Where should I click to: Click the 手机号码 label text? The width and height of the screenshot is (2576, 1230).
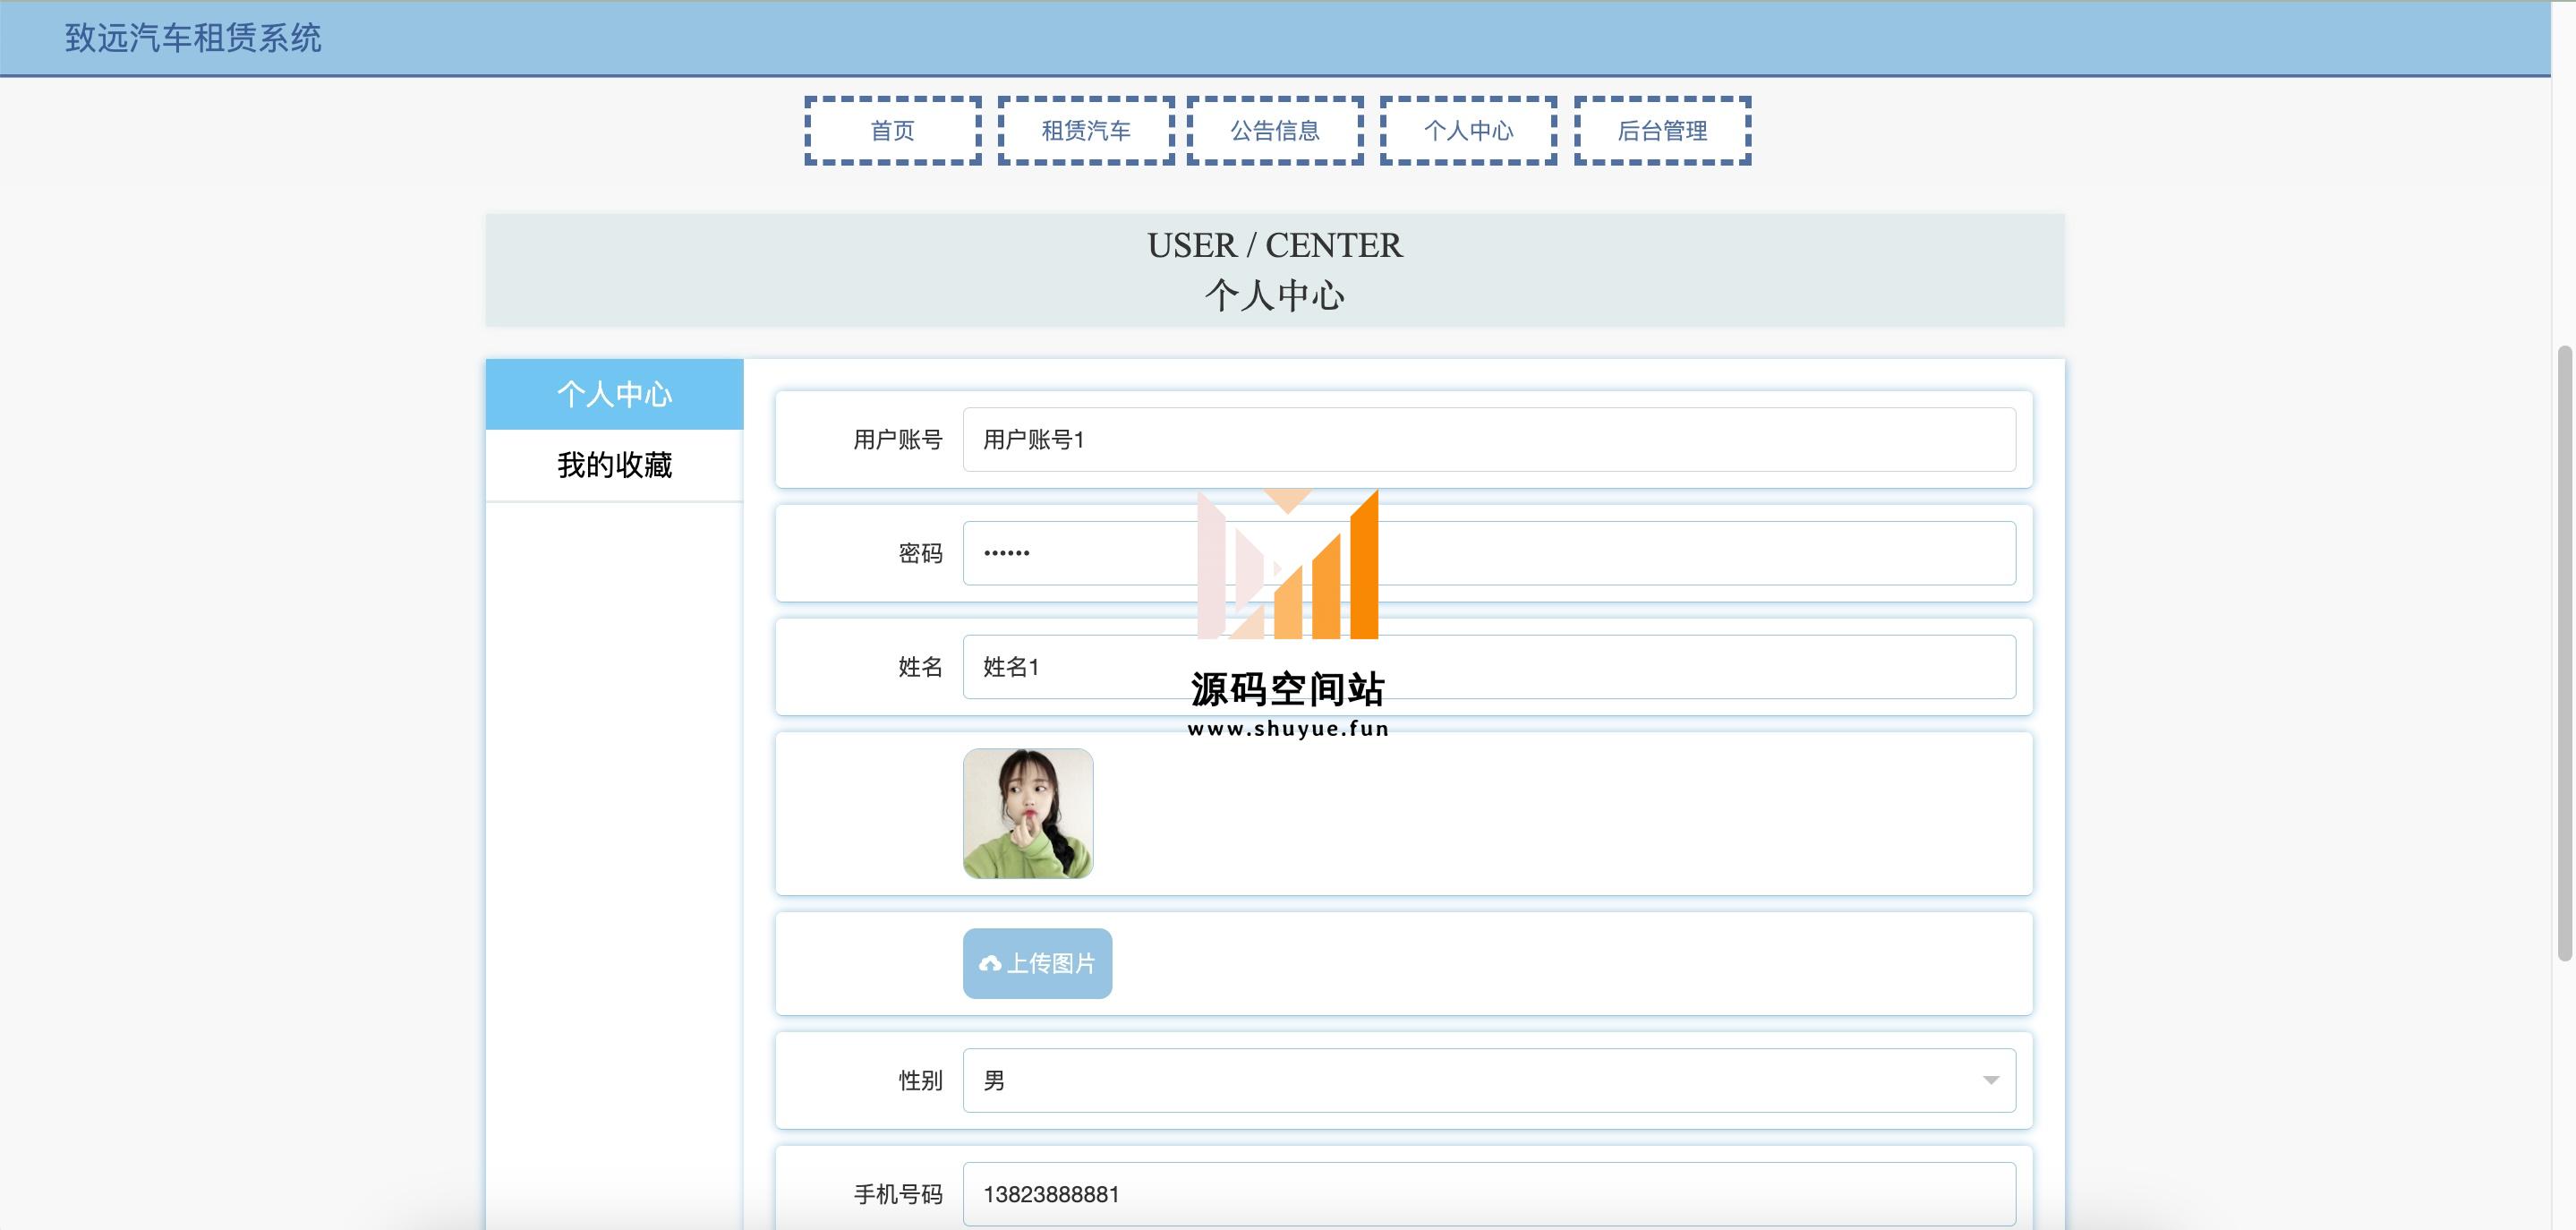[x=897, y=1195]
